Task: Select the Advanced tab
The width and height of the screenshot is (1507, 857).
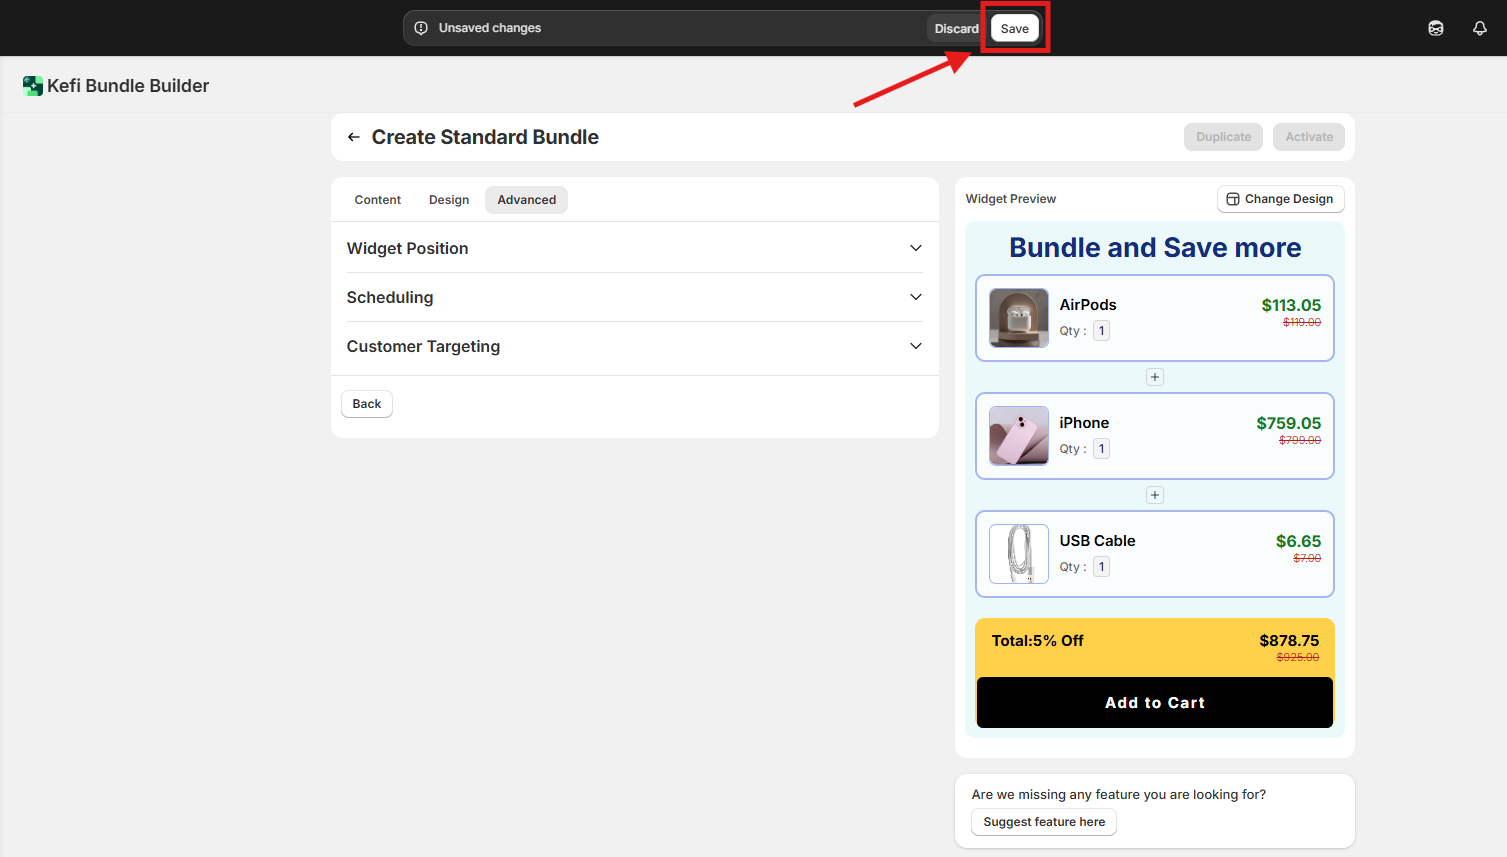Action: click(x=526, y=200)
